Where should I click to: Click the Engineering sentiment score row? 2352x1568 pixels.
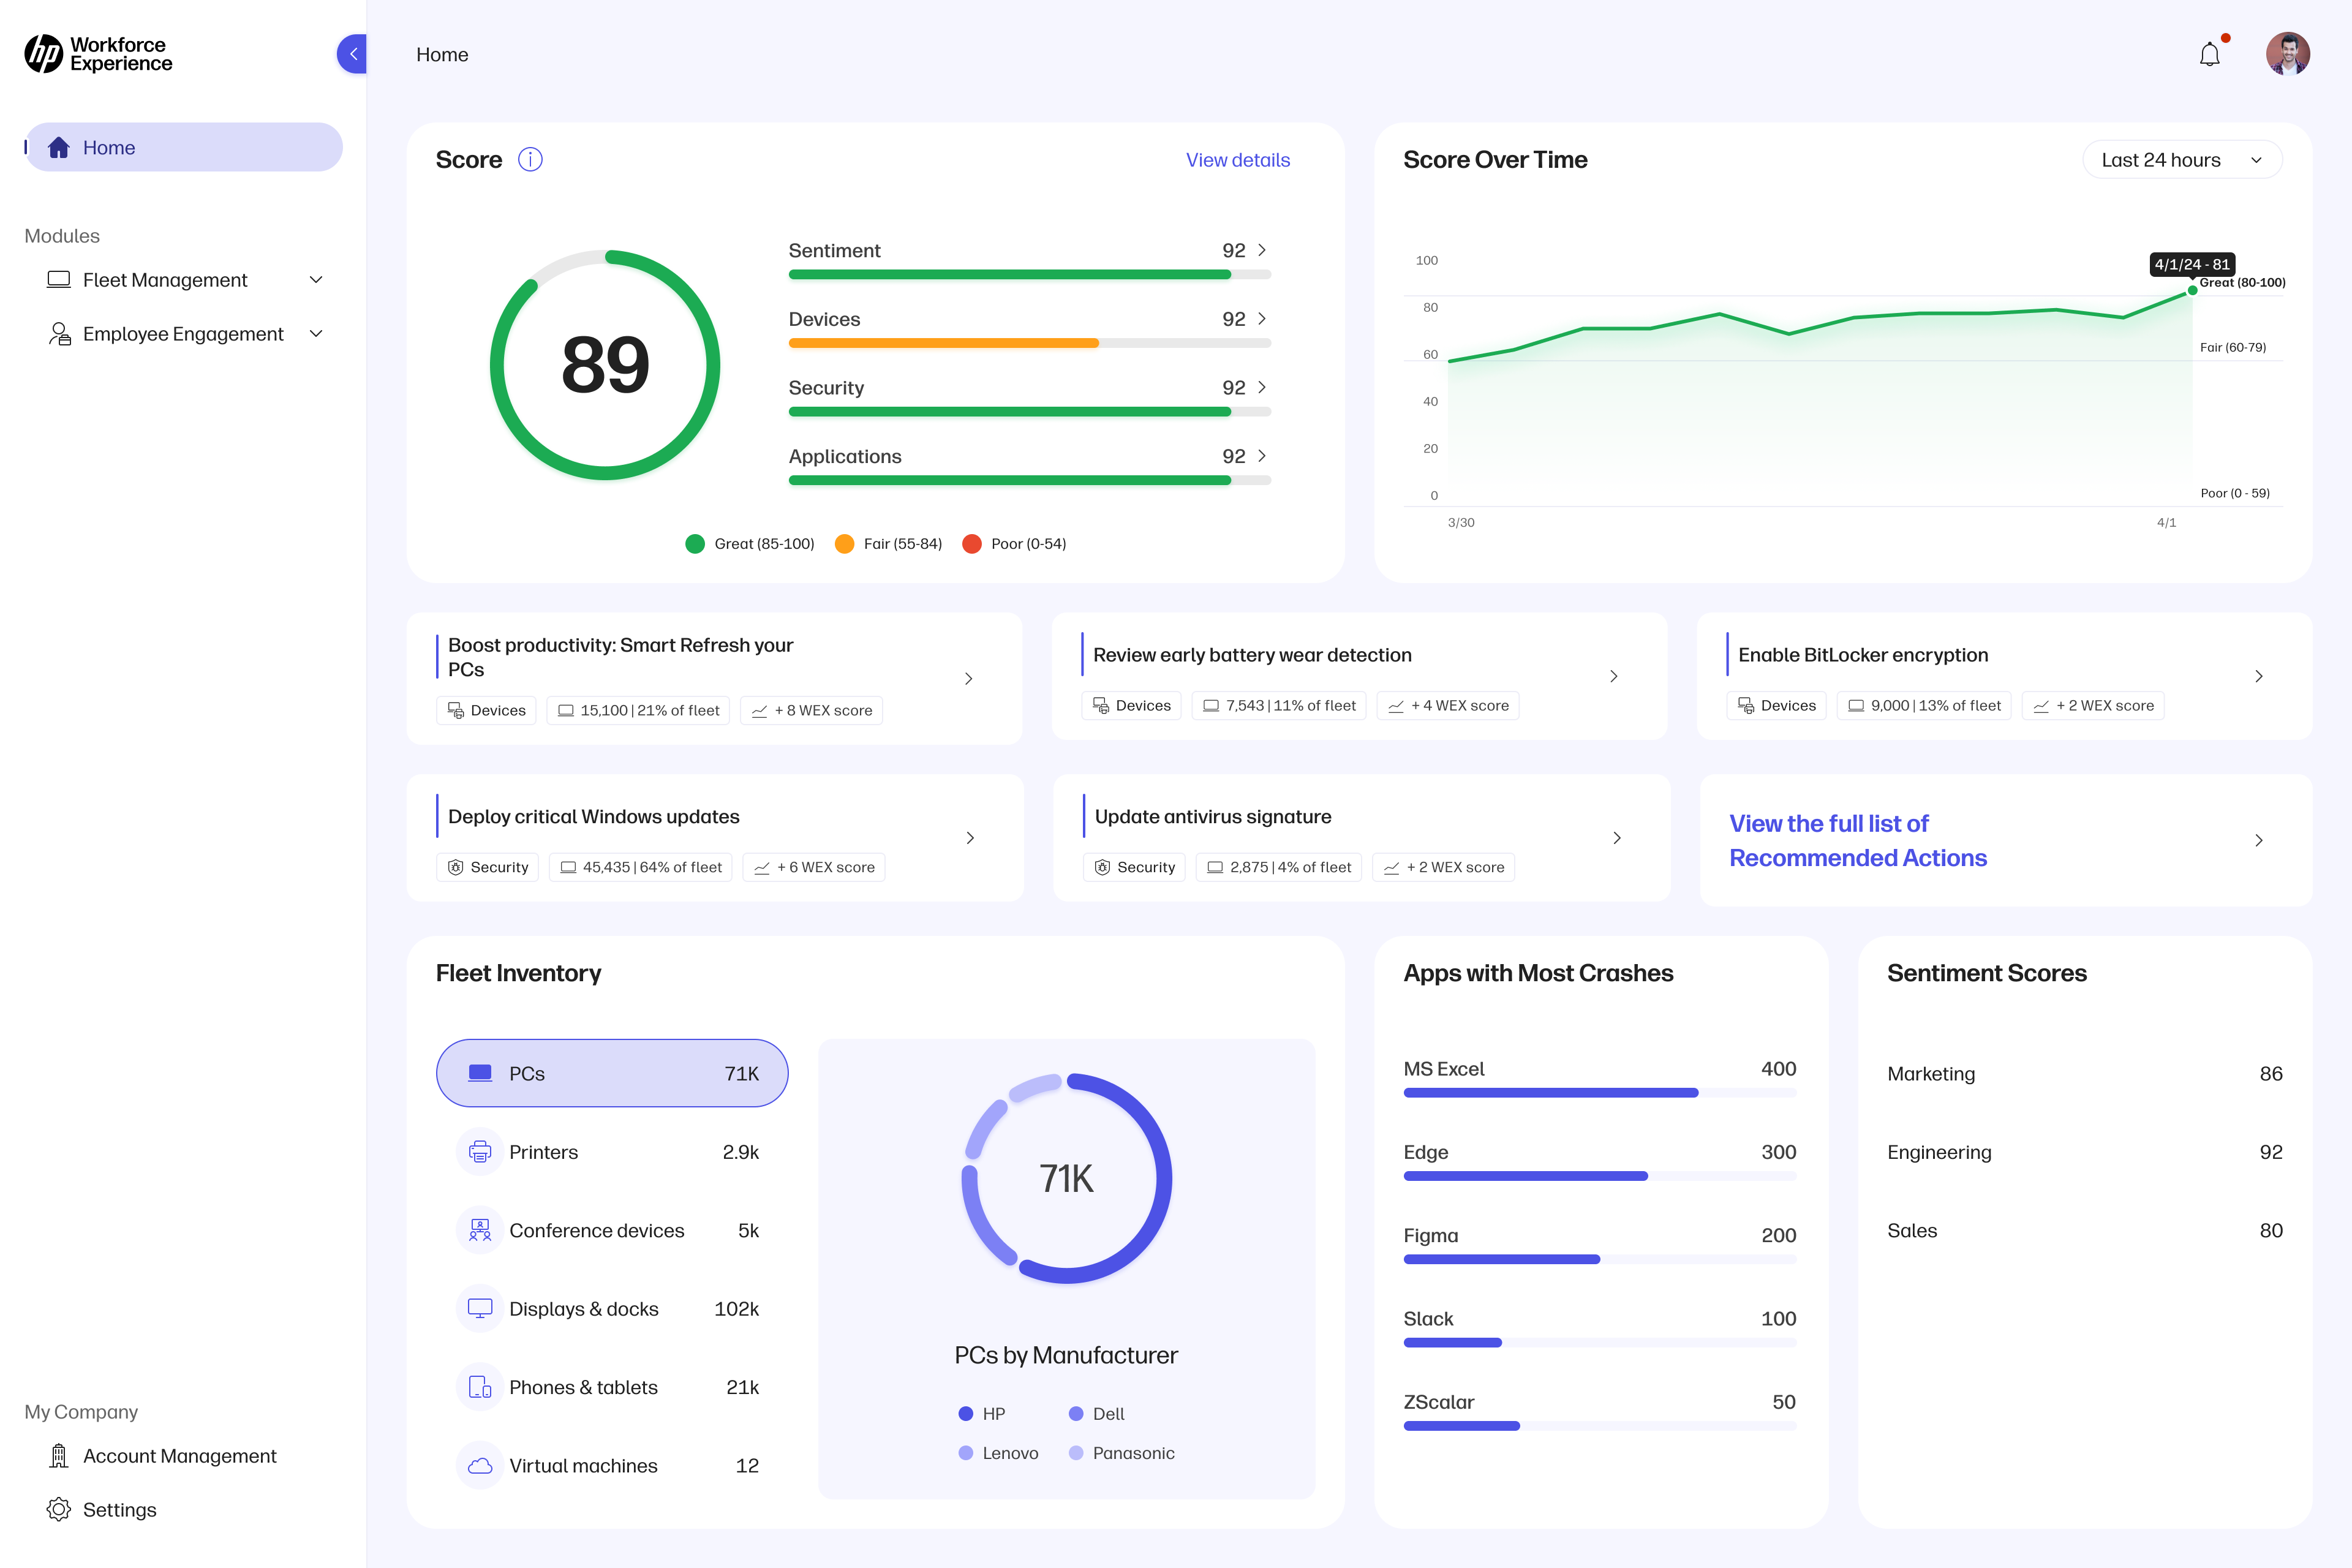[2085, 1152]
